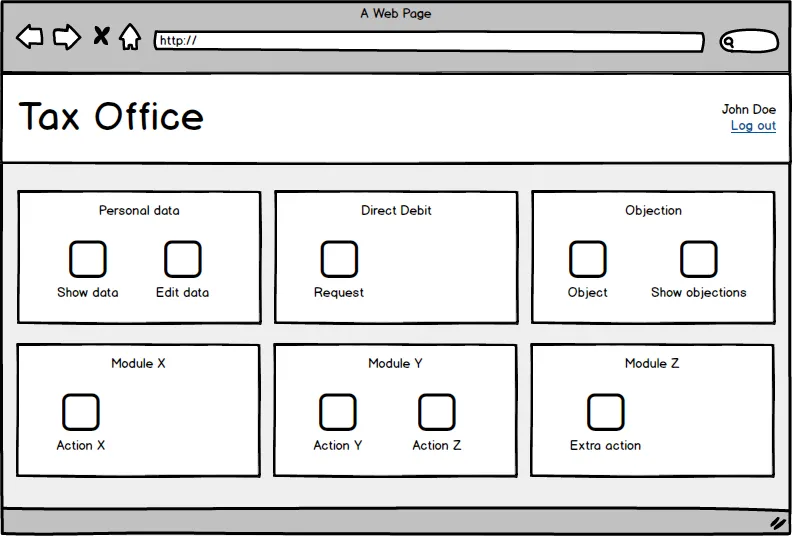
Task: Click the window resize grip icon
Action: pos(779,523)
